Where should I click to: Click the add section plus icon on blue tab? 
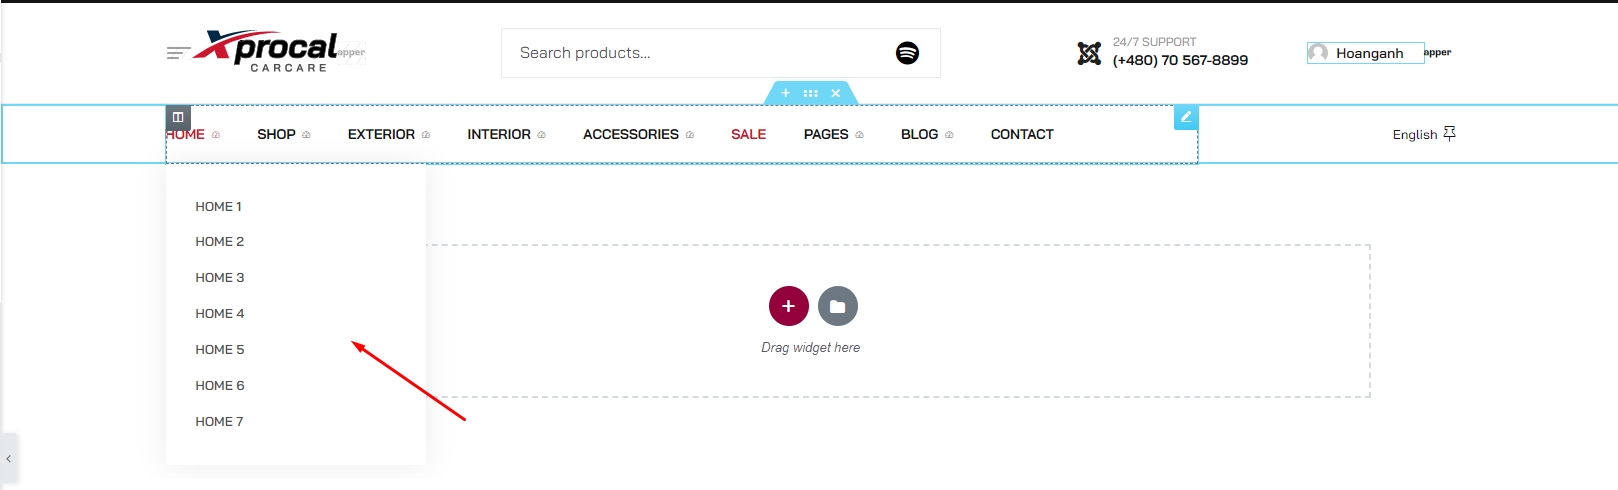pos(785,93)
